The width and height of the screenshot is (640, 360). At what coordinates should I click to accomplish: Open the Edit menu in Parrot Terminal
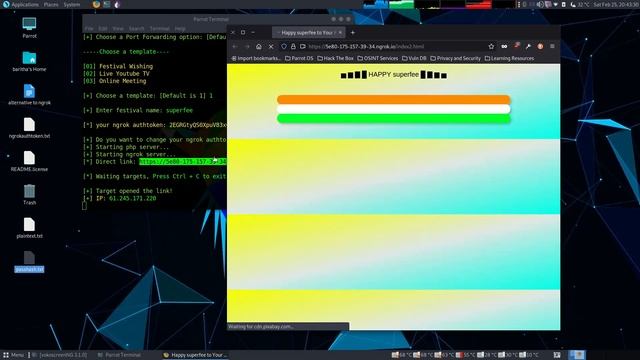tap(103, 29)
